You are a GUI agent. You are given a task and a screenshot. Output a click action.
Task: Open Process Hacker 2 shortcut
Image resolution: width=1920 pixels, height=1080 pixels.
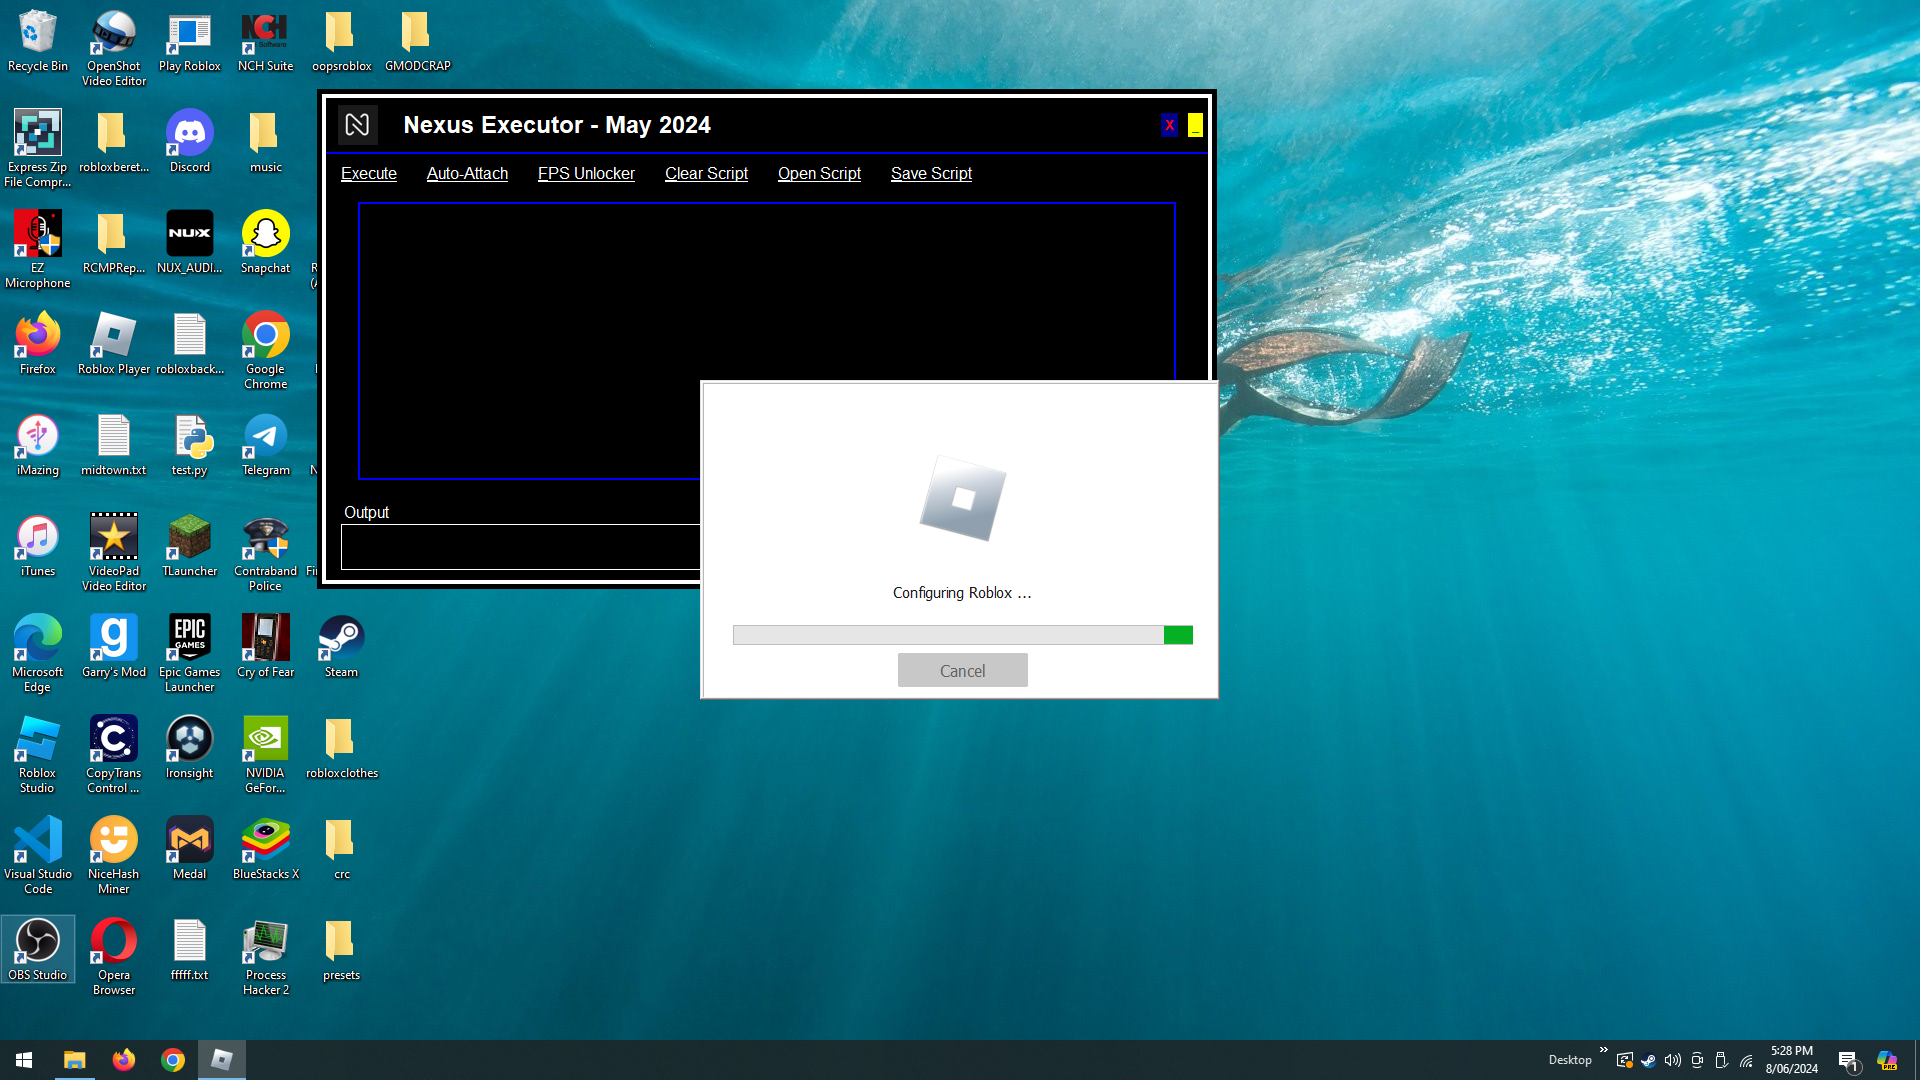pos(265,942)
